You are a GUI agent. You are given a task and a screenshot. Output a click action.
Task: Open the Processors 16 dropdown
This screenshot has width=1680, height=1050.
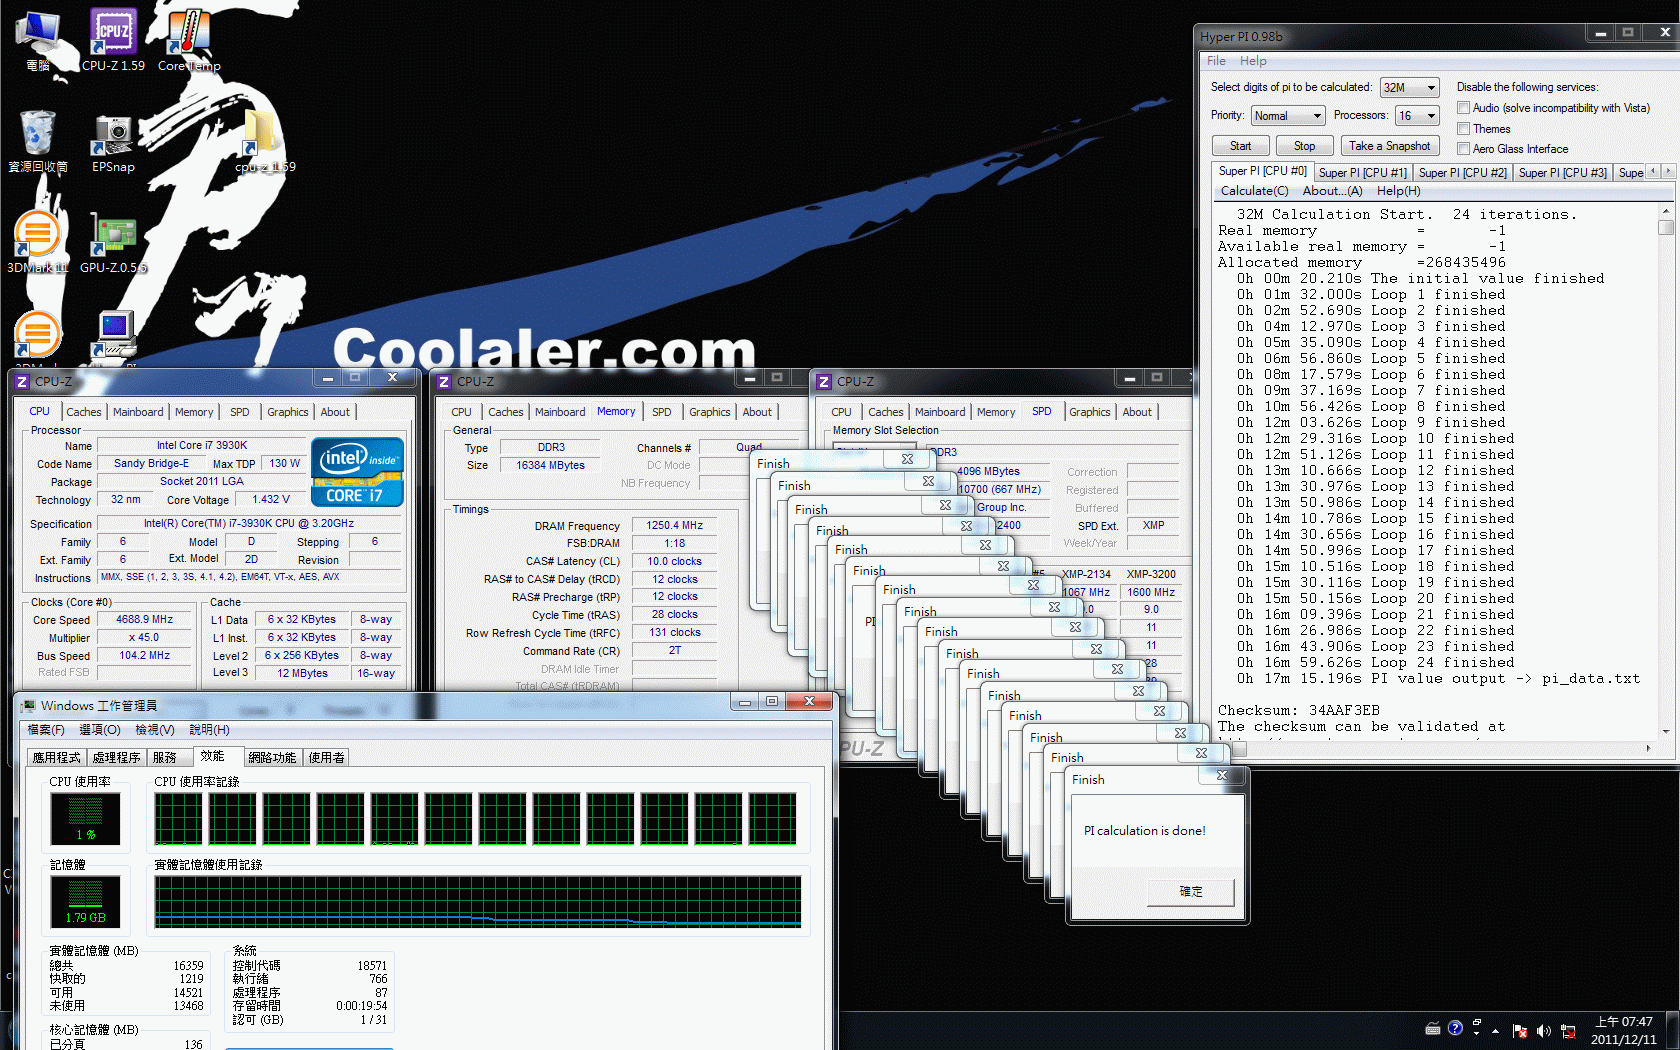point(1417,116)
